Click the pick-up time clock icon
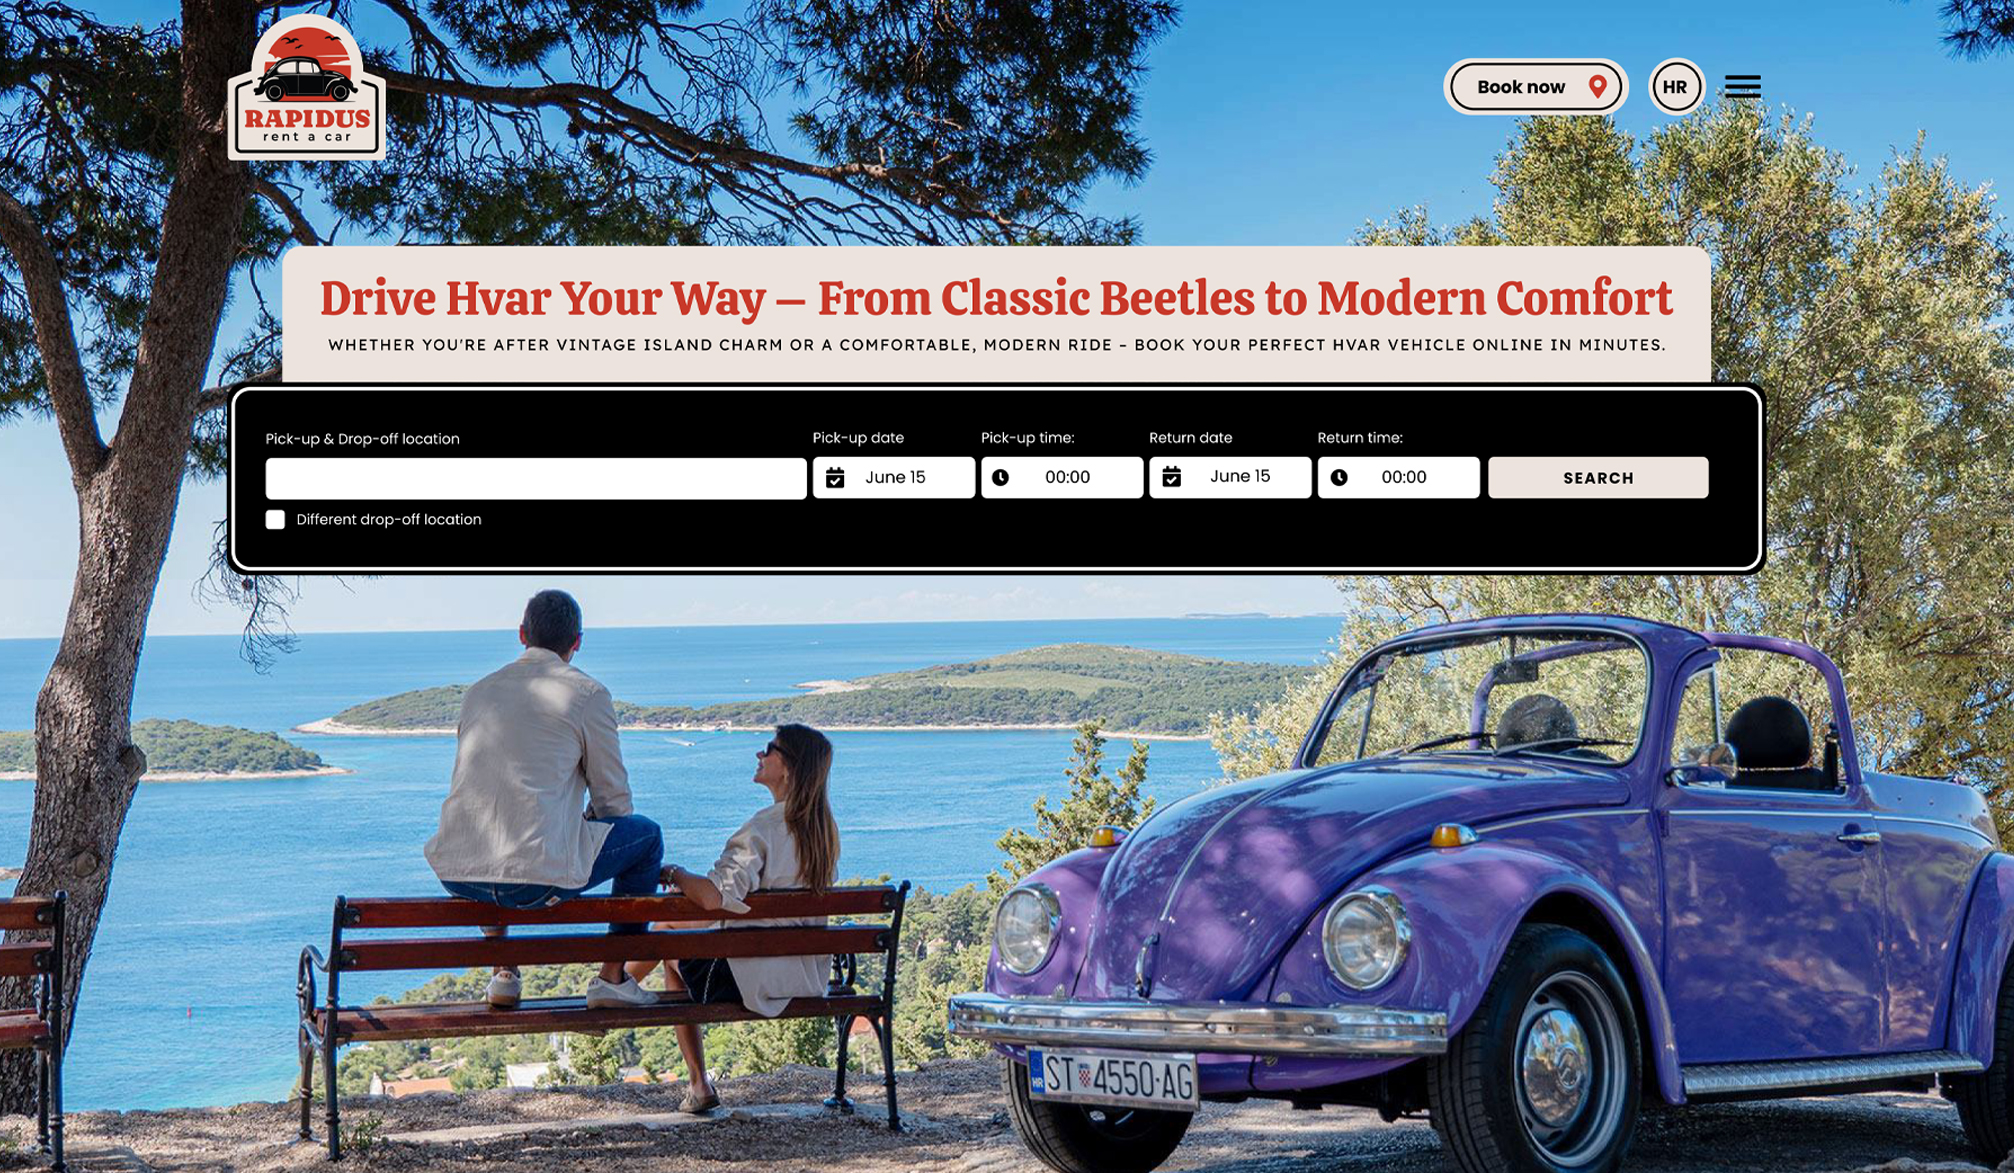The height and width of the screenshot is (1173, 2014). click(1000, 478)
